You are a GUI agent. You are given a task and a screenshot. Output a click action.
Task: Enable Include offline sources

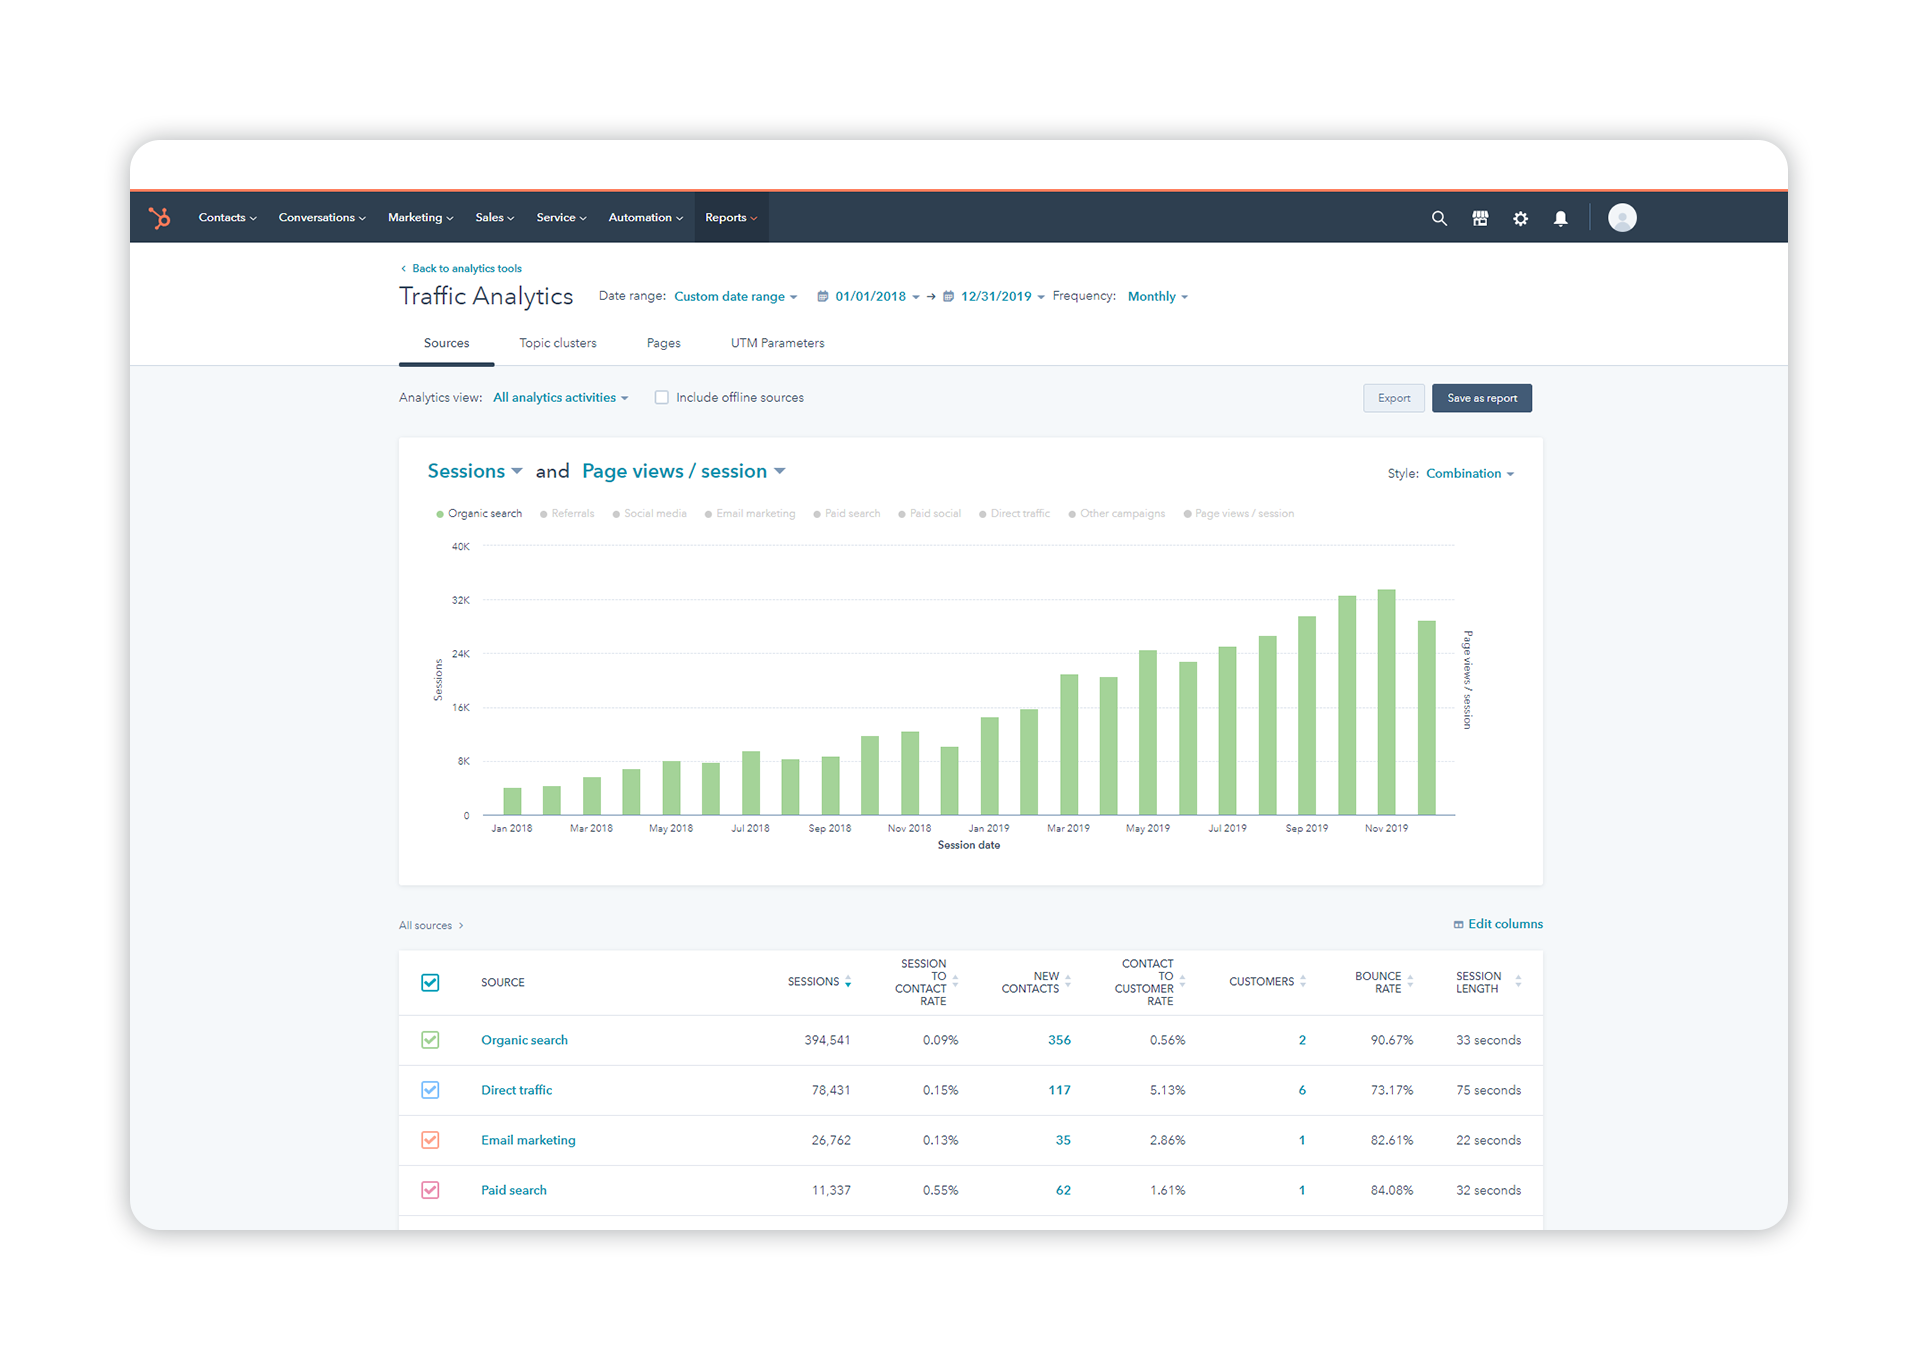coord(661,397)
